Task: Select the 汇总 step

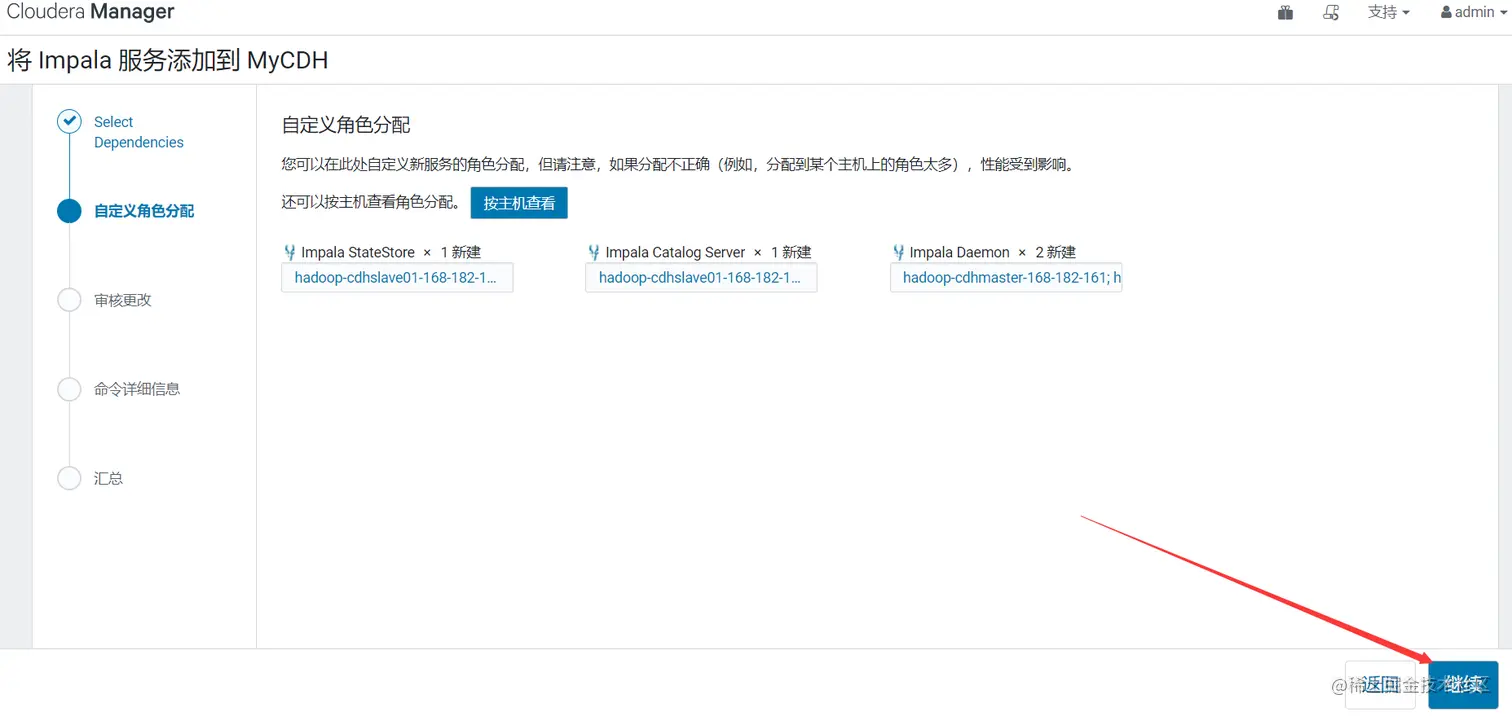Action: coord(108,478)
